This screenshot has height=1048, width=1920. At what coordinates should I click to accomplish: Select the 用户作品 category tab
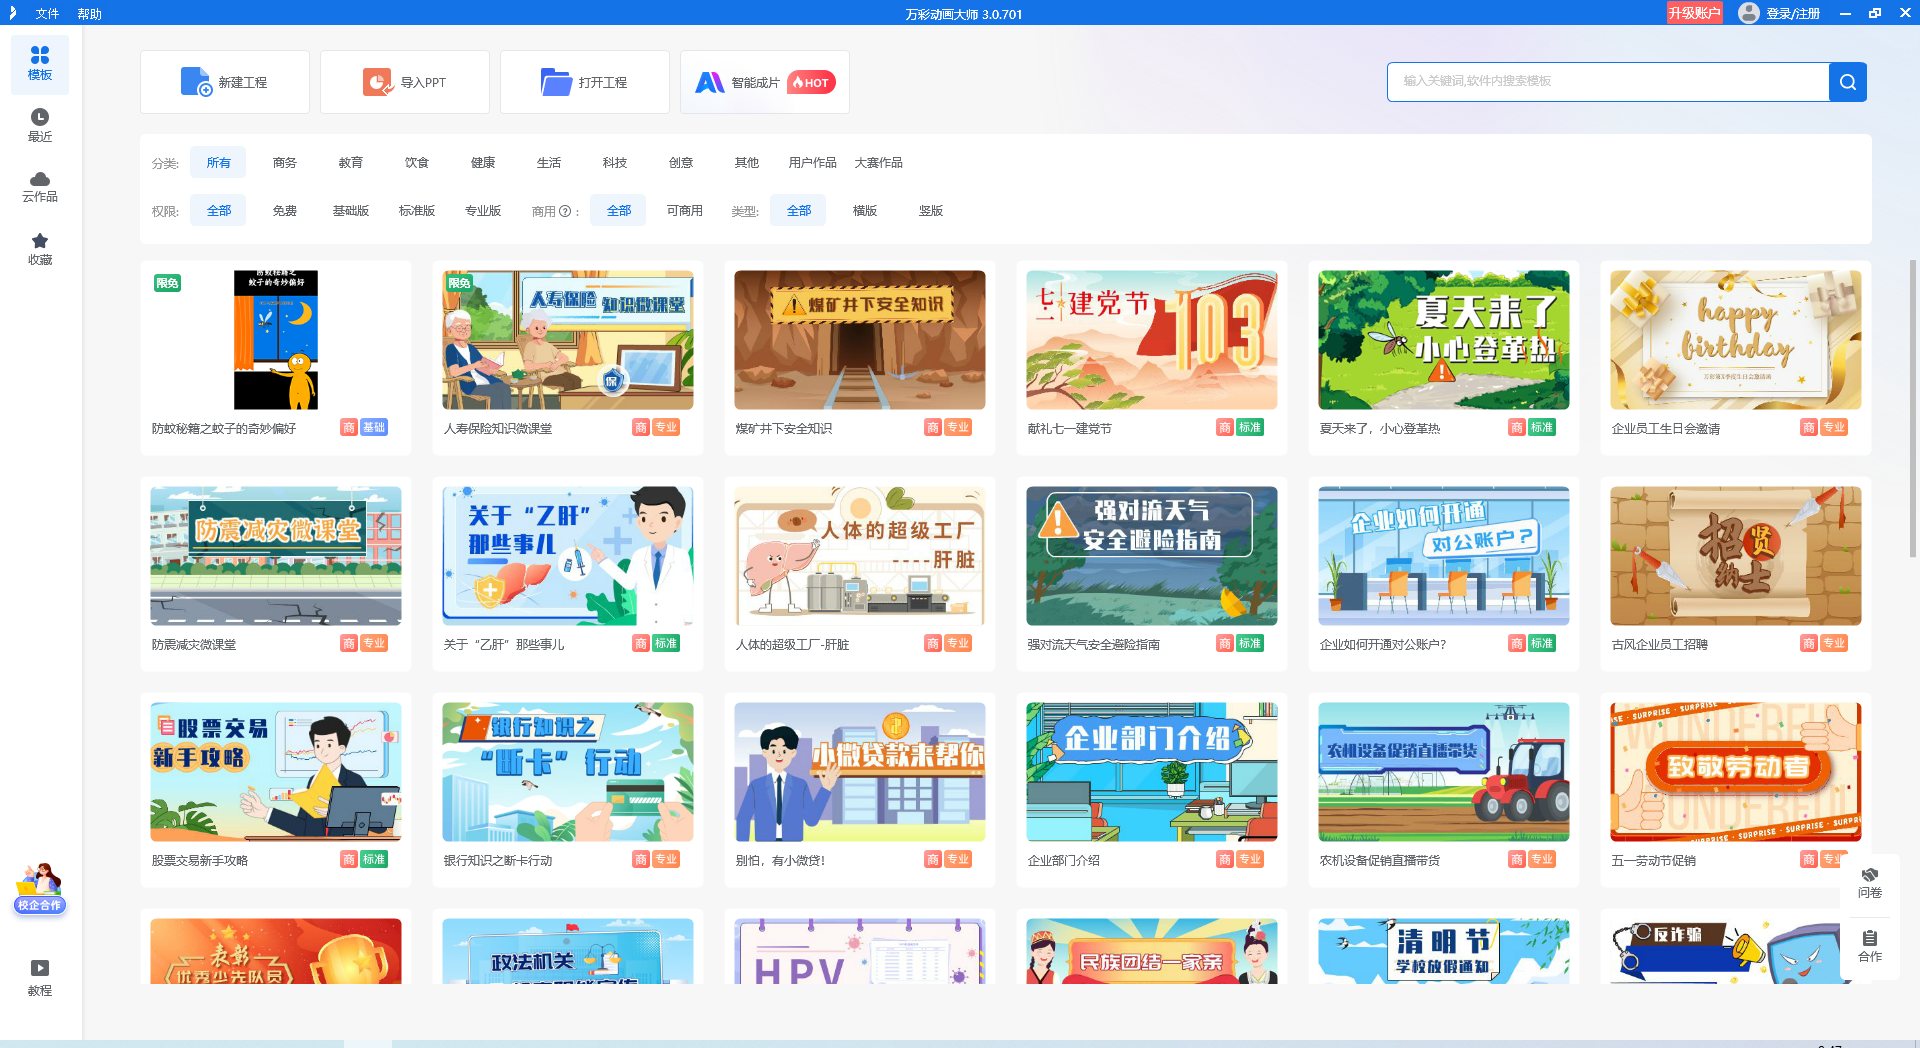[x=812, y=162]
